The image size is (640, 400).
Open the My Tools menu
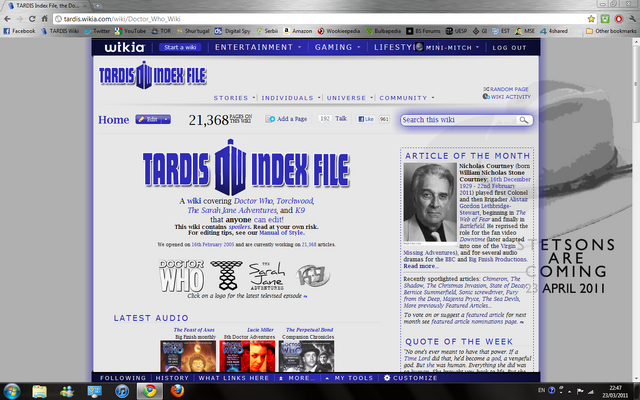(x=349, y=378)
